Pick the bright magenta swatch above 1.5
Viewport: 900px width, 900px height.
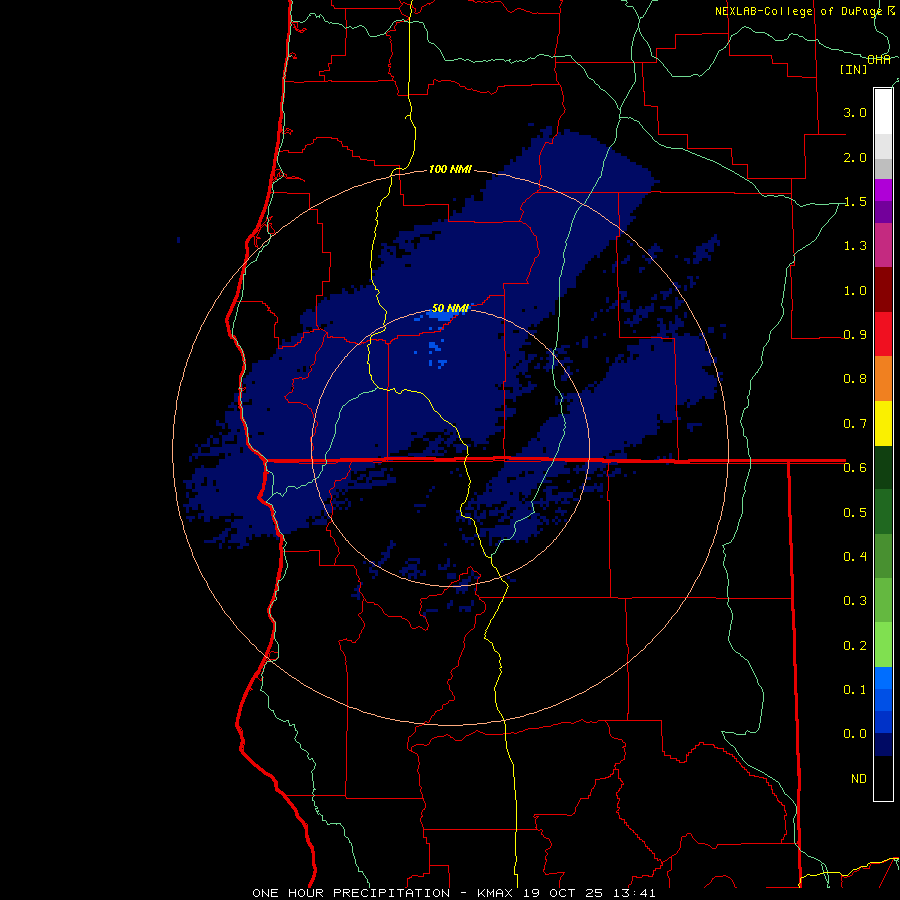[883, 190]
